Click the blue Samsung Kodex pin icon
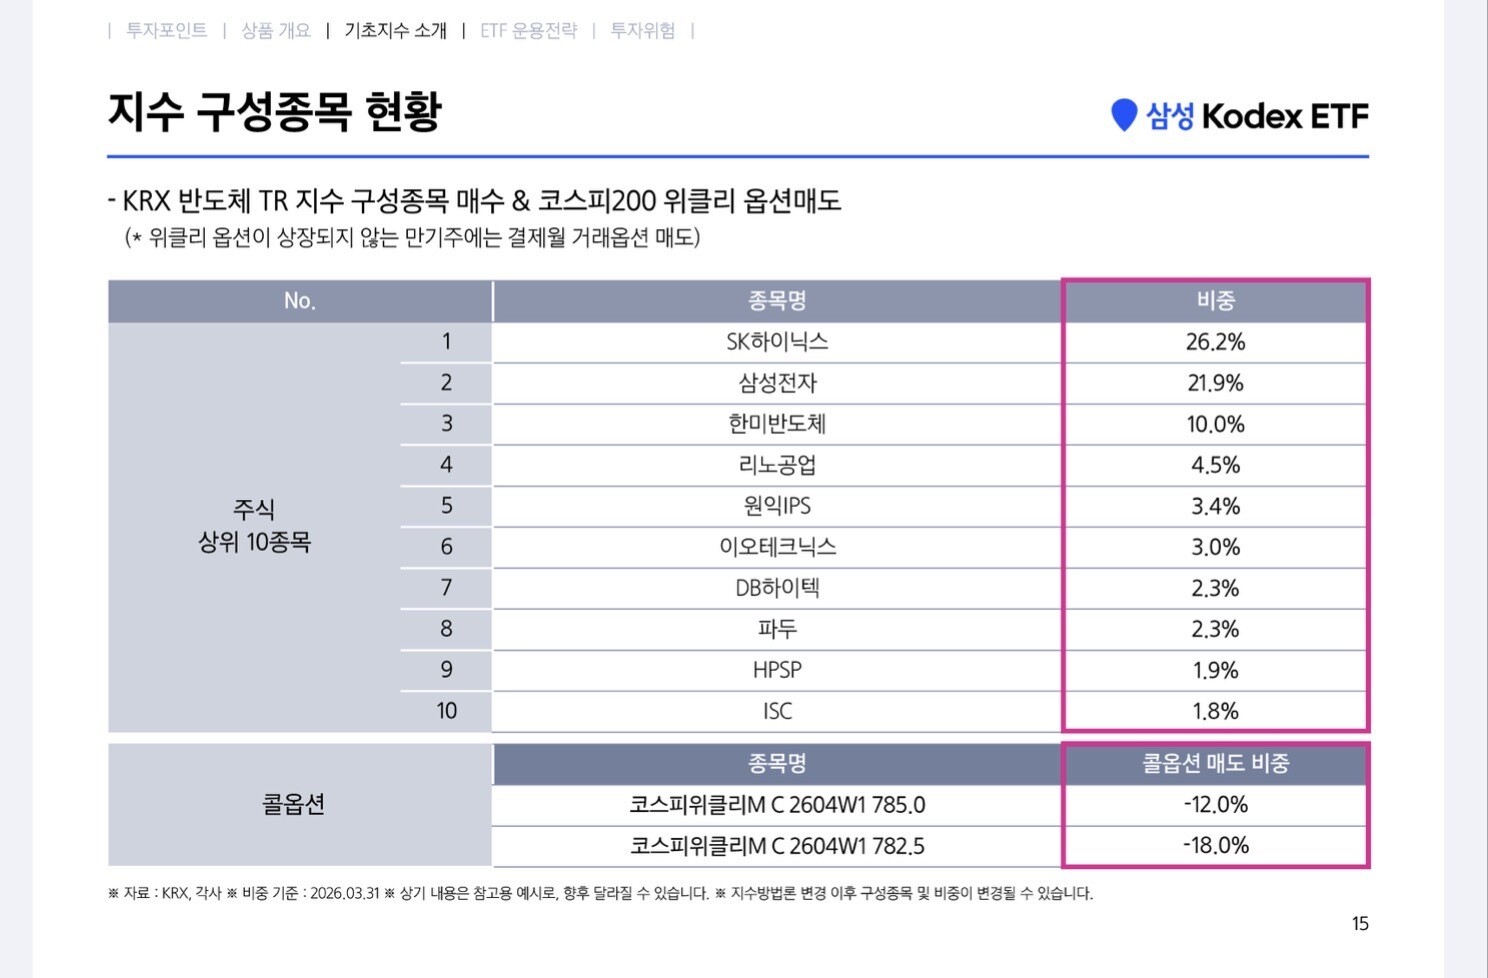Viewport: 1488px width, 978px height. [x=1124, y=115]
